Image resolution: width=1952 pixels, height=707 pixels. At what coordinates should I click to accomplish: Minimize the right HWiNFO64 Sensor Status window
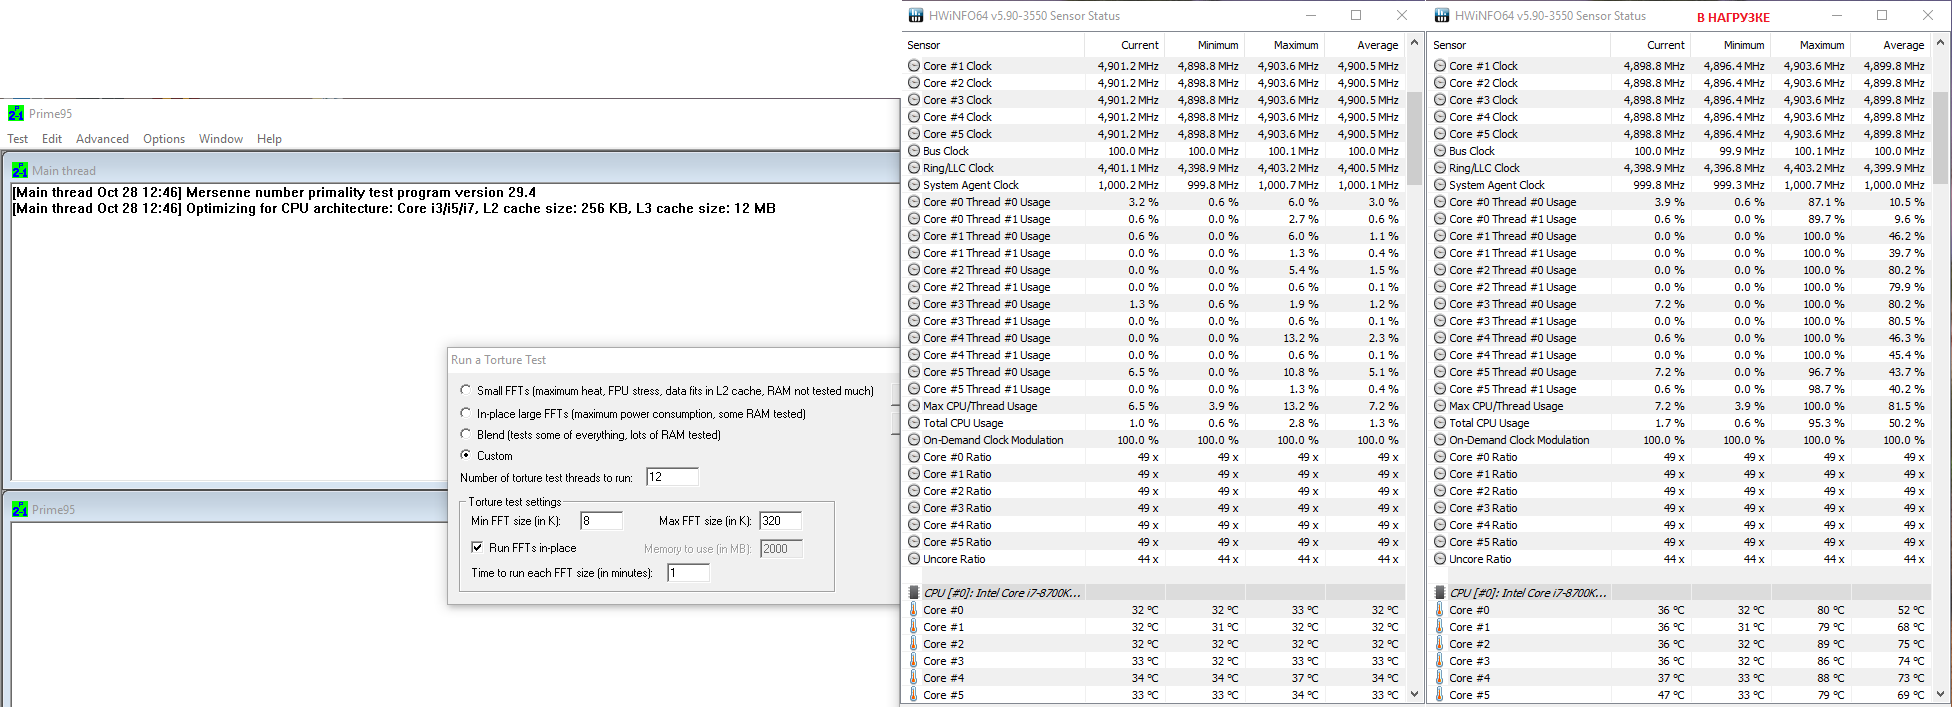[1836, 15]
